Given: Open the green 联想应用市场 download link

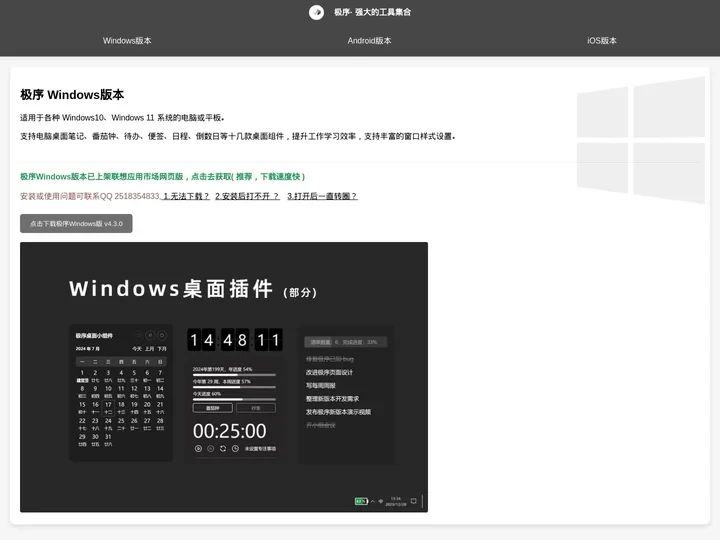Looking at the screenshot, I should click(163, 176).
